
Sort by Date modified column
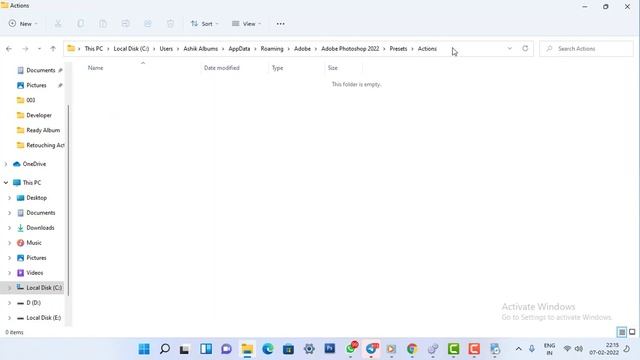tap(222, 68)
